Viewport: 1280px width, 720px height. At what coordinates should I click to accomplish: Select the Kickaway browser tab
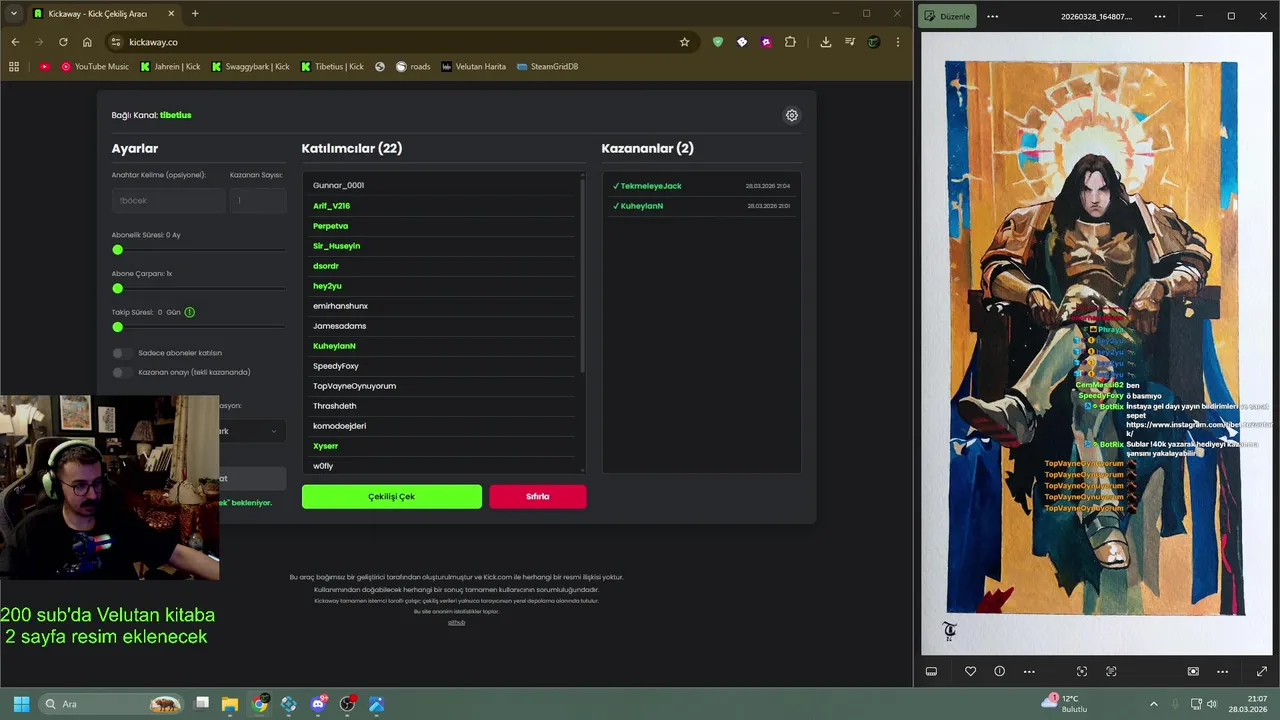click(x=104, y=14)
